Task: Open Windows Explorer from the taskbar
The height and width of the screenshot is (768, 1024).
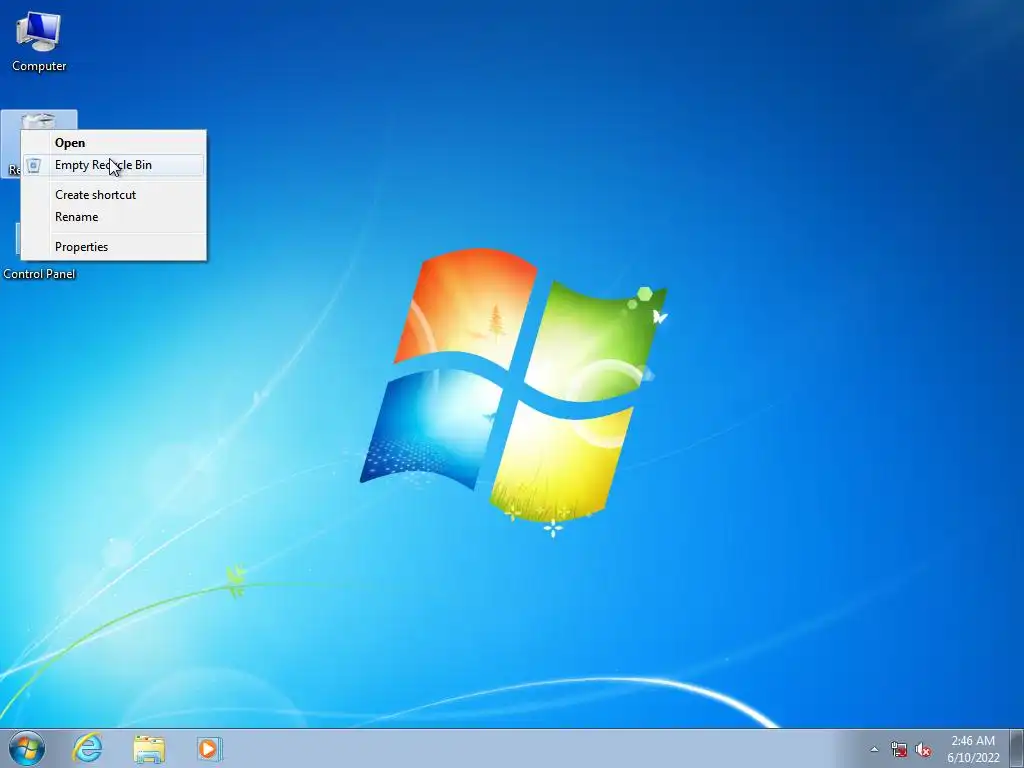Action: 149,748
